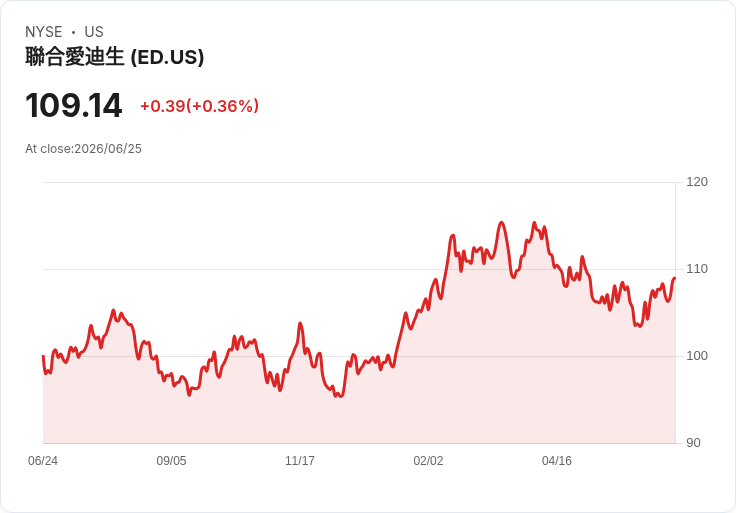Click the 11/17 date label on x-axis
The width and height of the screenshot is (736, 513).
(x=300, y=461)
